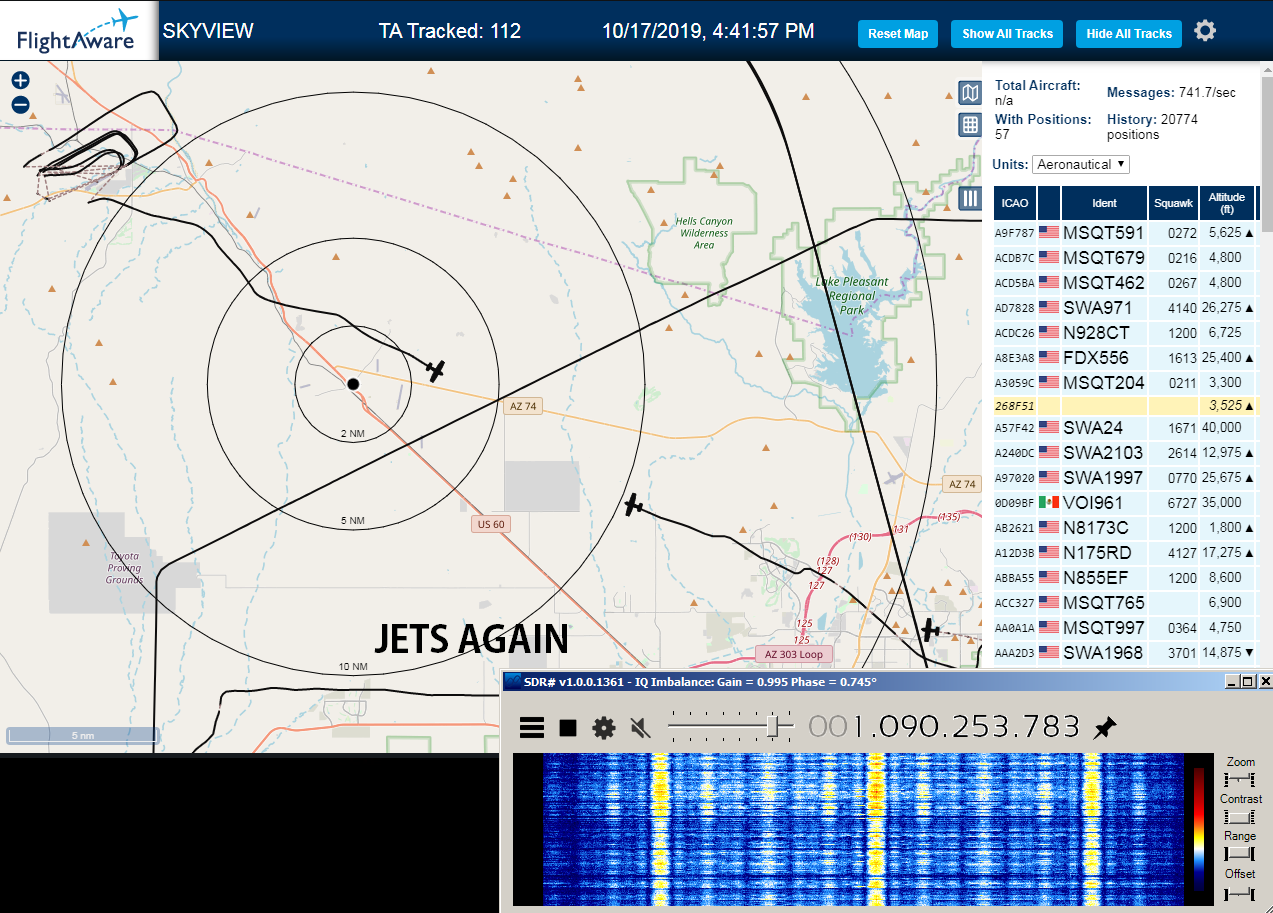Adjust the SDR# Contrast slider

1239,817
